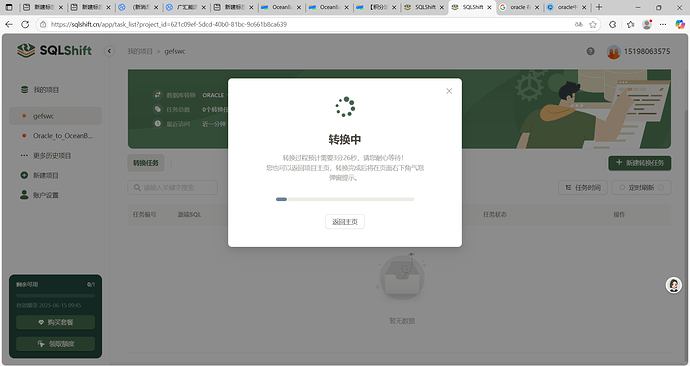
Task: Open the Oracle_to_OceanB... project
Action: pyautogui.click(x=55, y=135)
